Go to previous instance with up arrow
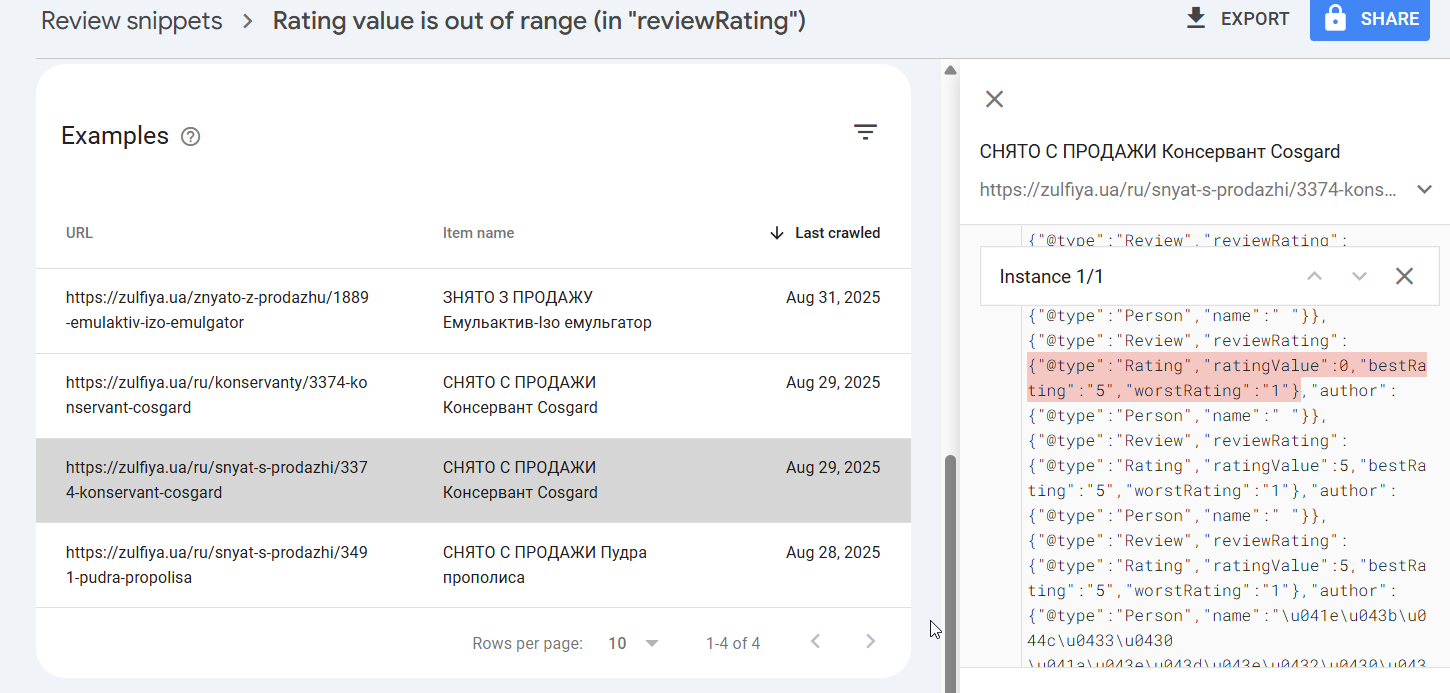The width and height of the screenshot is (1450, 693). click(x=1315, y=276)
